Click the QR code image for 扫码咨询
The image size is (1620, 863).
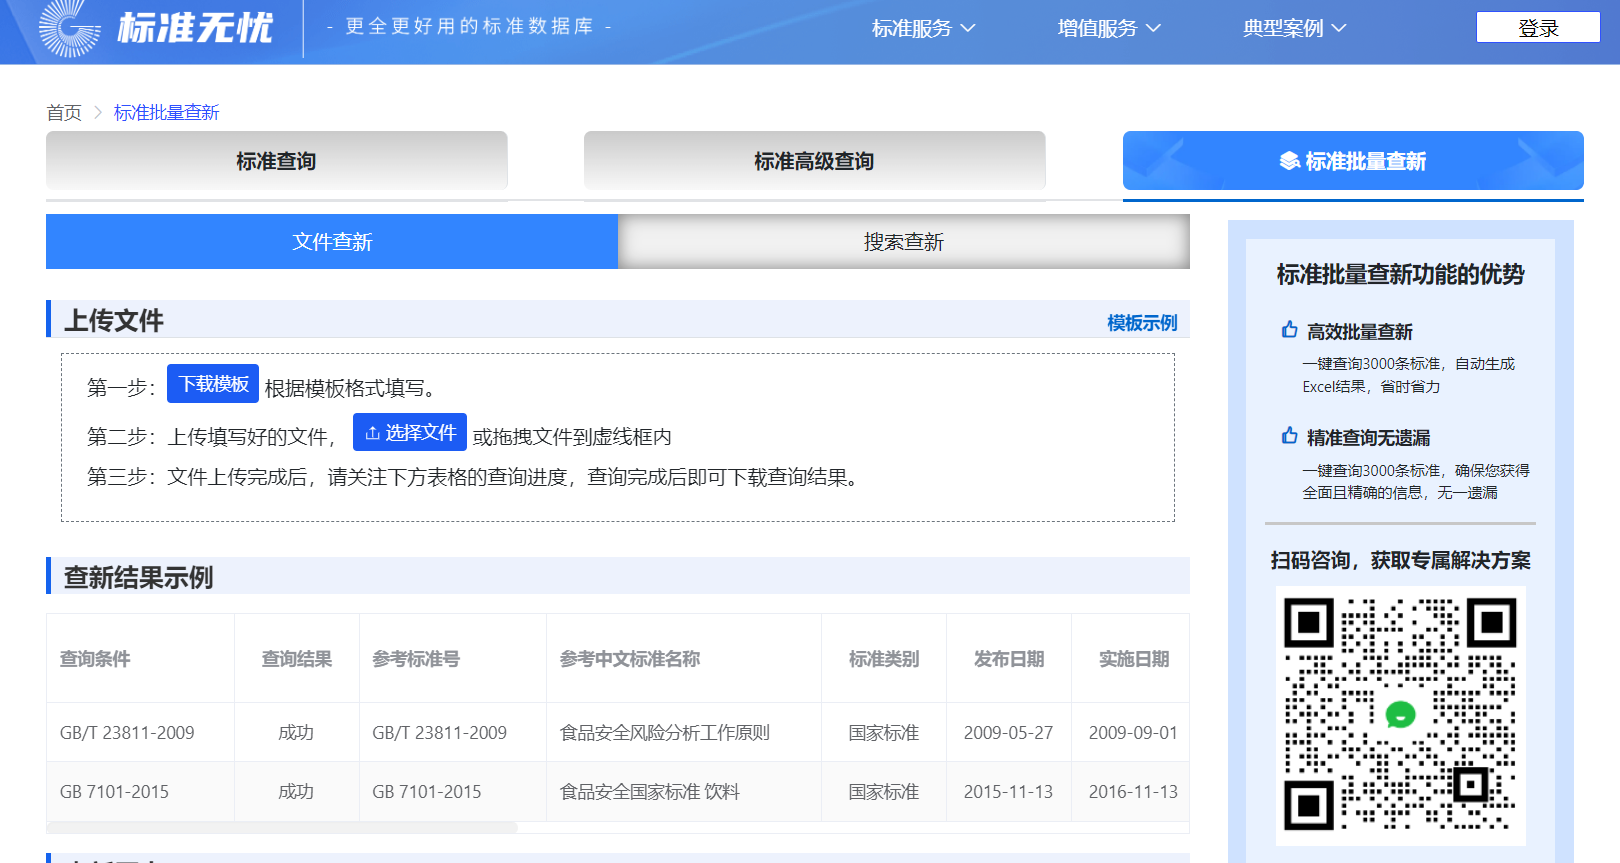tap(1400, 716)
